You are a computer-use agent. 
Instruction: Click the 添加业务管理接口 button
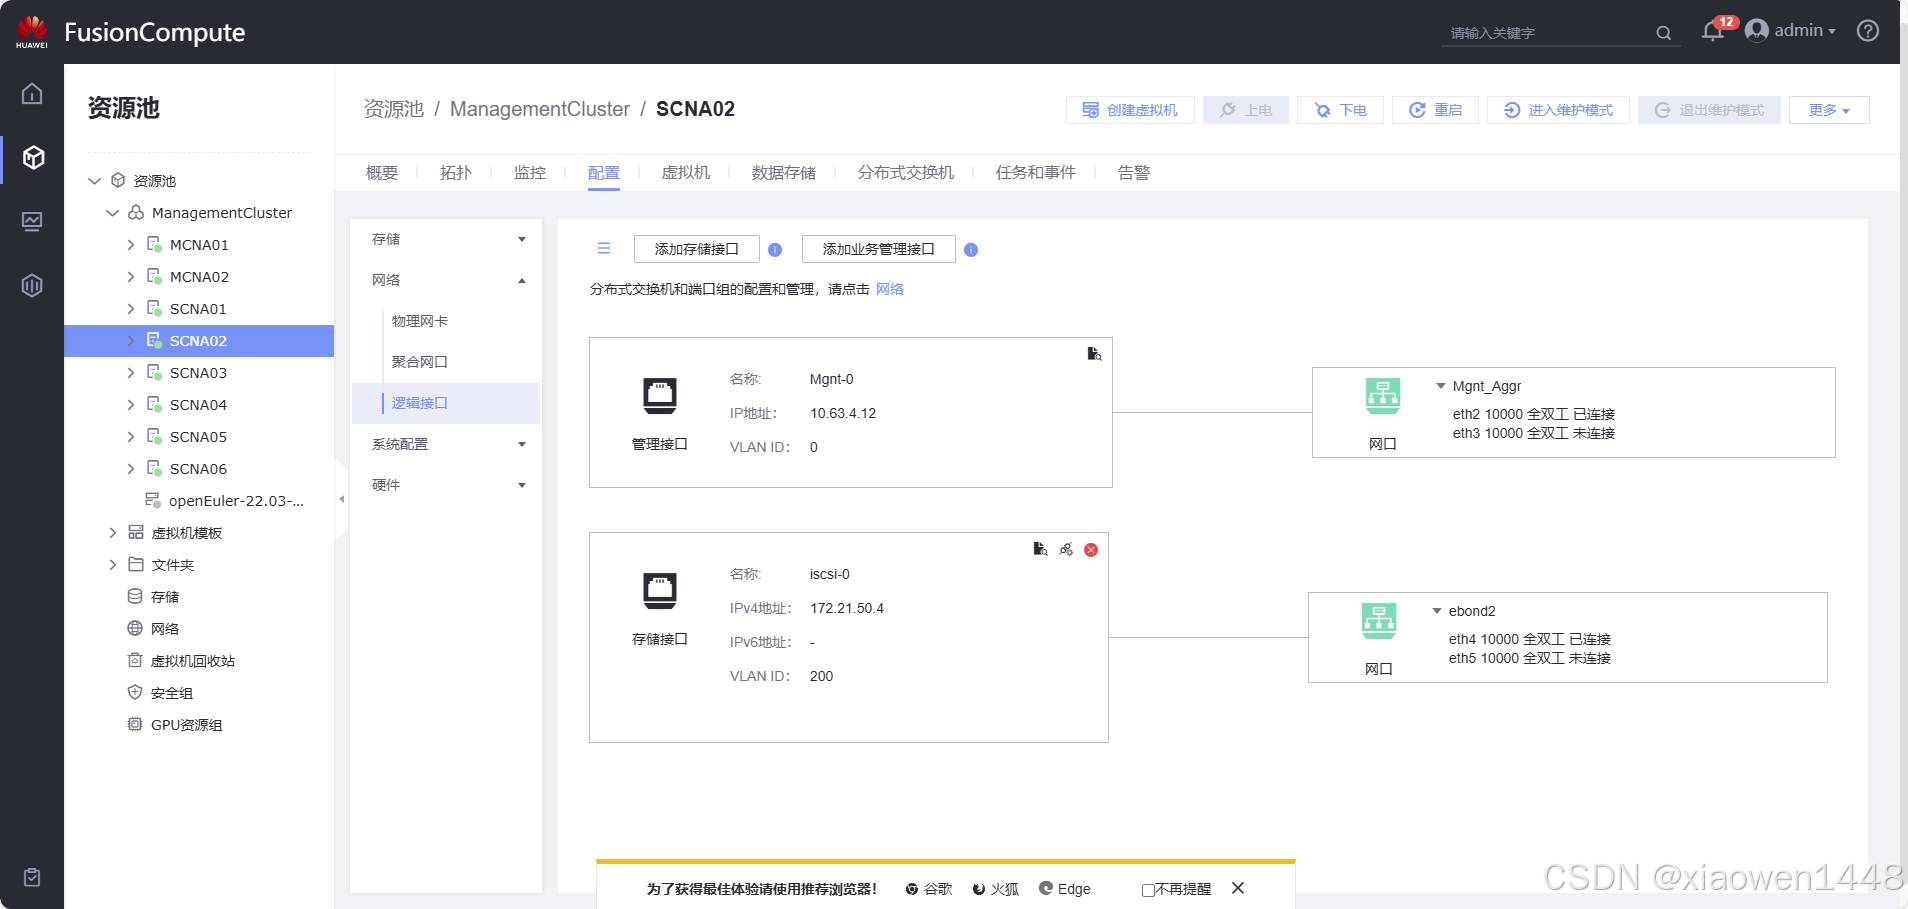[x=878, y=249]
